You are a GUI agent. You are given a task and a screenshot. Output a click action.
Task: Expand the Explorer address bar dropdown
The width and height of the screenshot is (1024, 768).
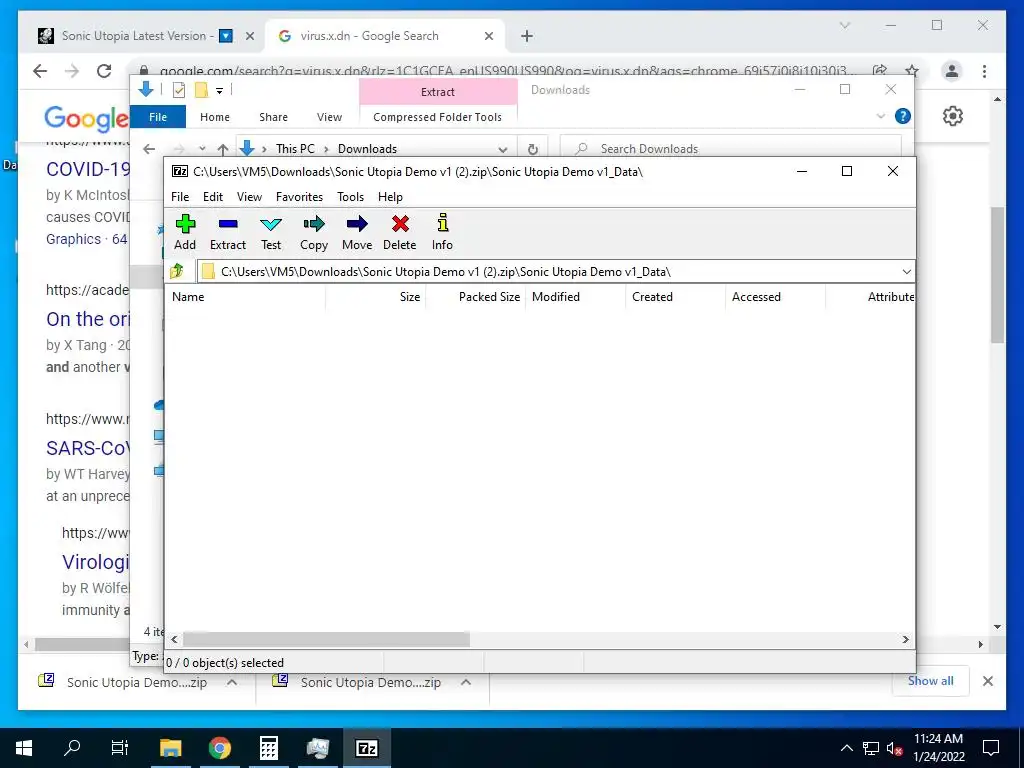[502, 149]
